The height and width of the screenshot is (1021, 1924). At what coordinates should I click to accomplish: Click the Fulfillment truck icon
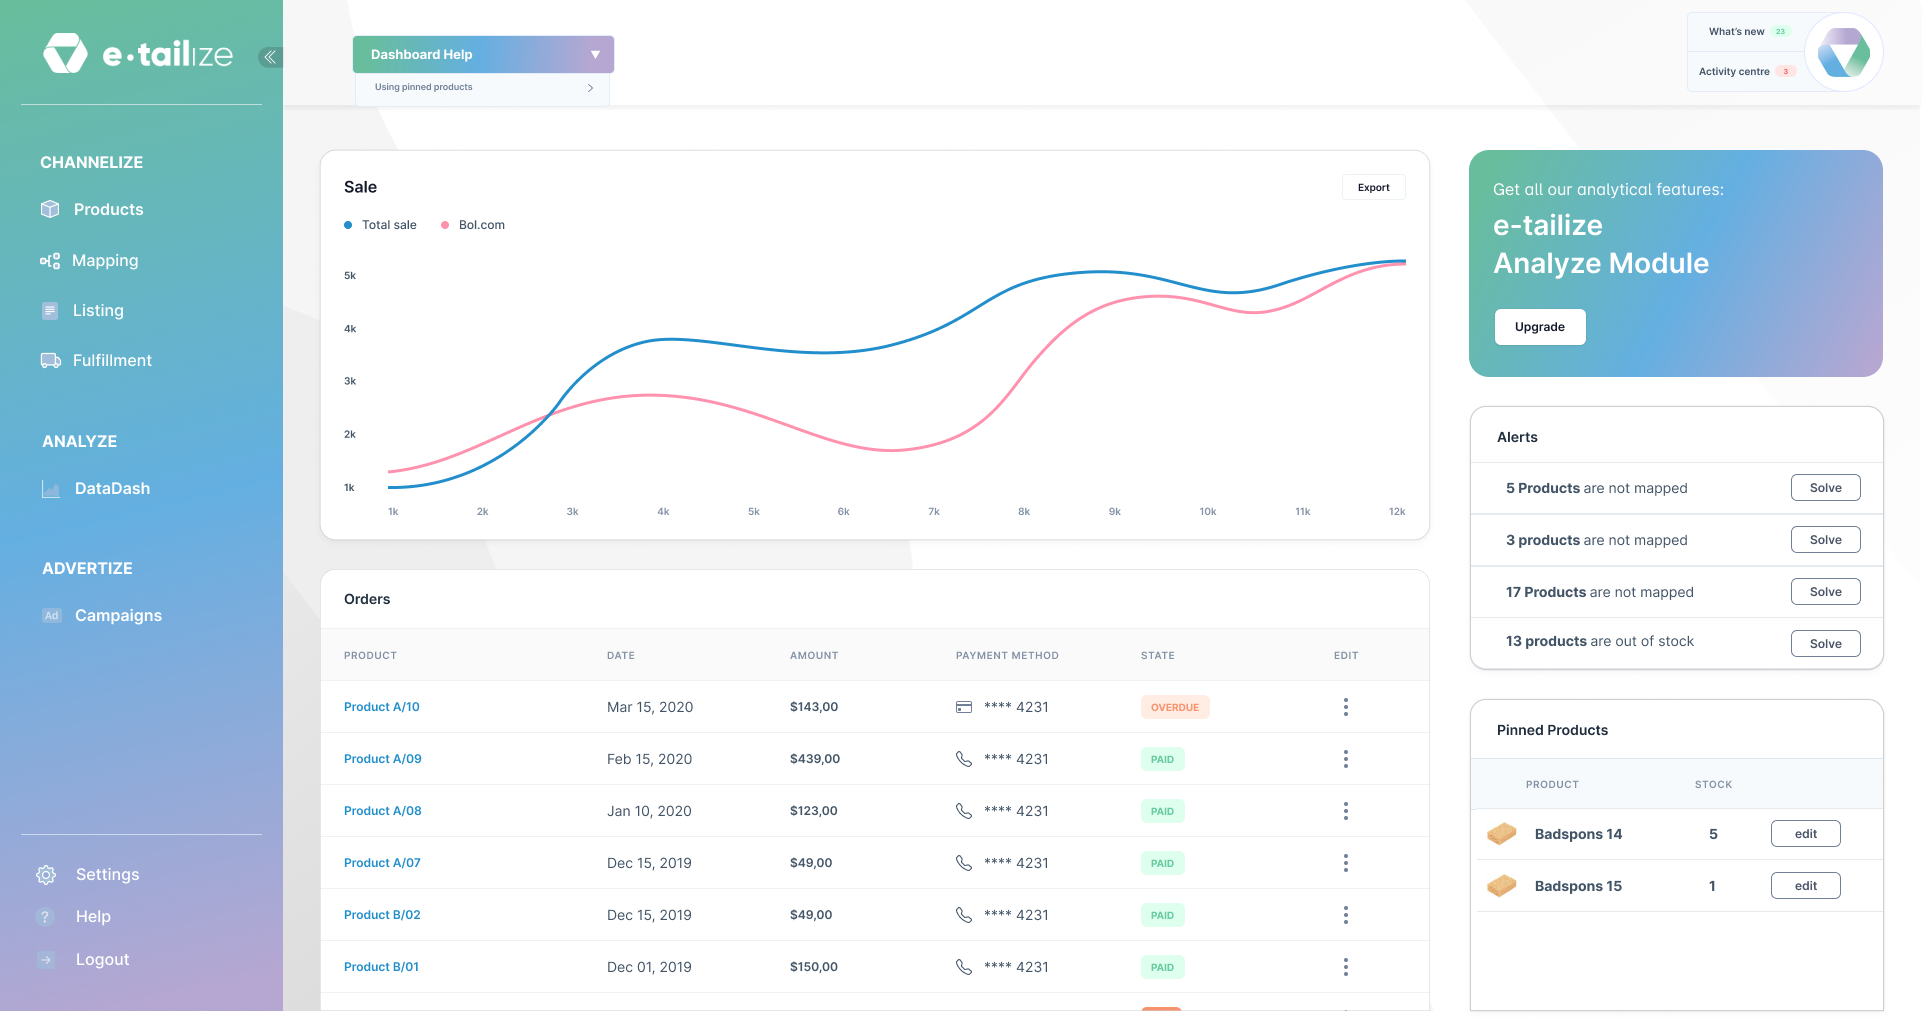tap(50, 360)
